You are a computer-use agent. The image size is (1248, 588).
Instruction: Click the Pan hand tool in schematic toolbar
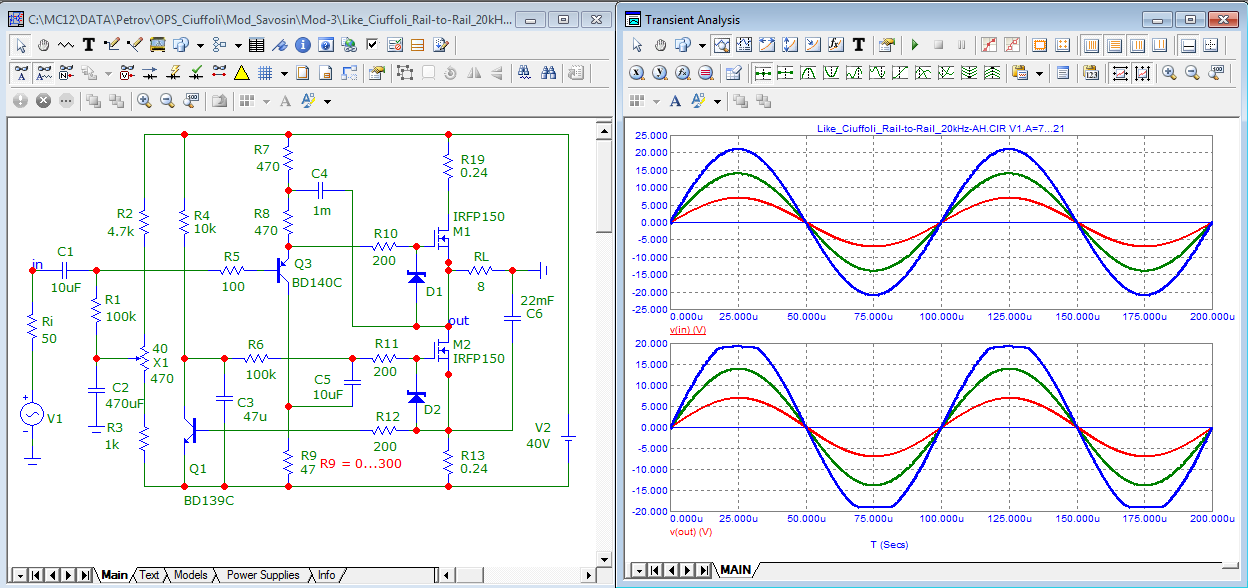click(44, 44)
